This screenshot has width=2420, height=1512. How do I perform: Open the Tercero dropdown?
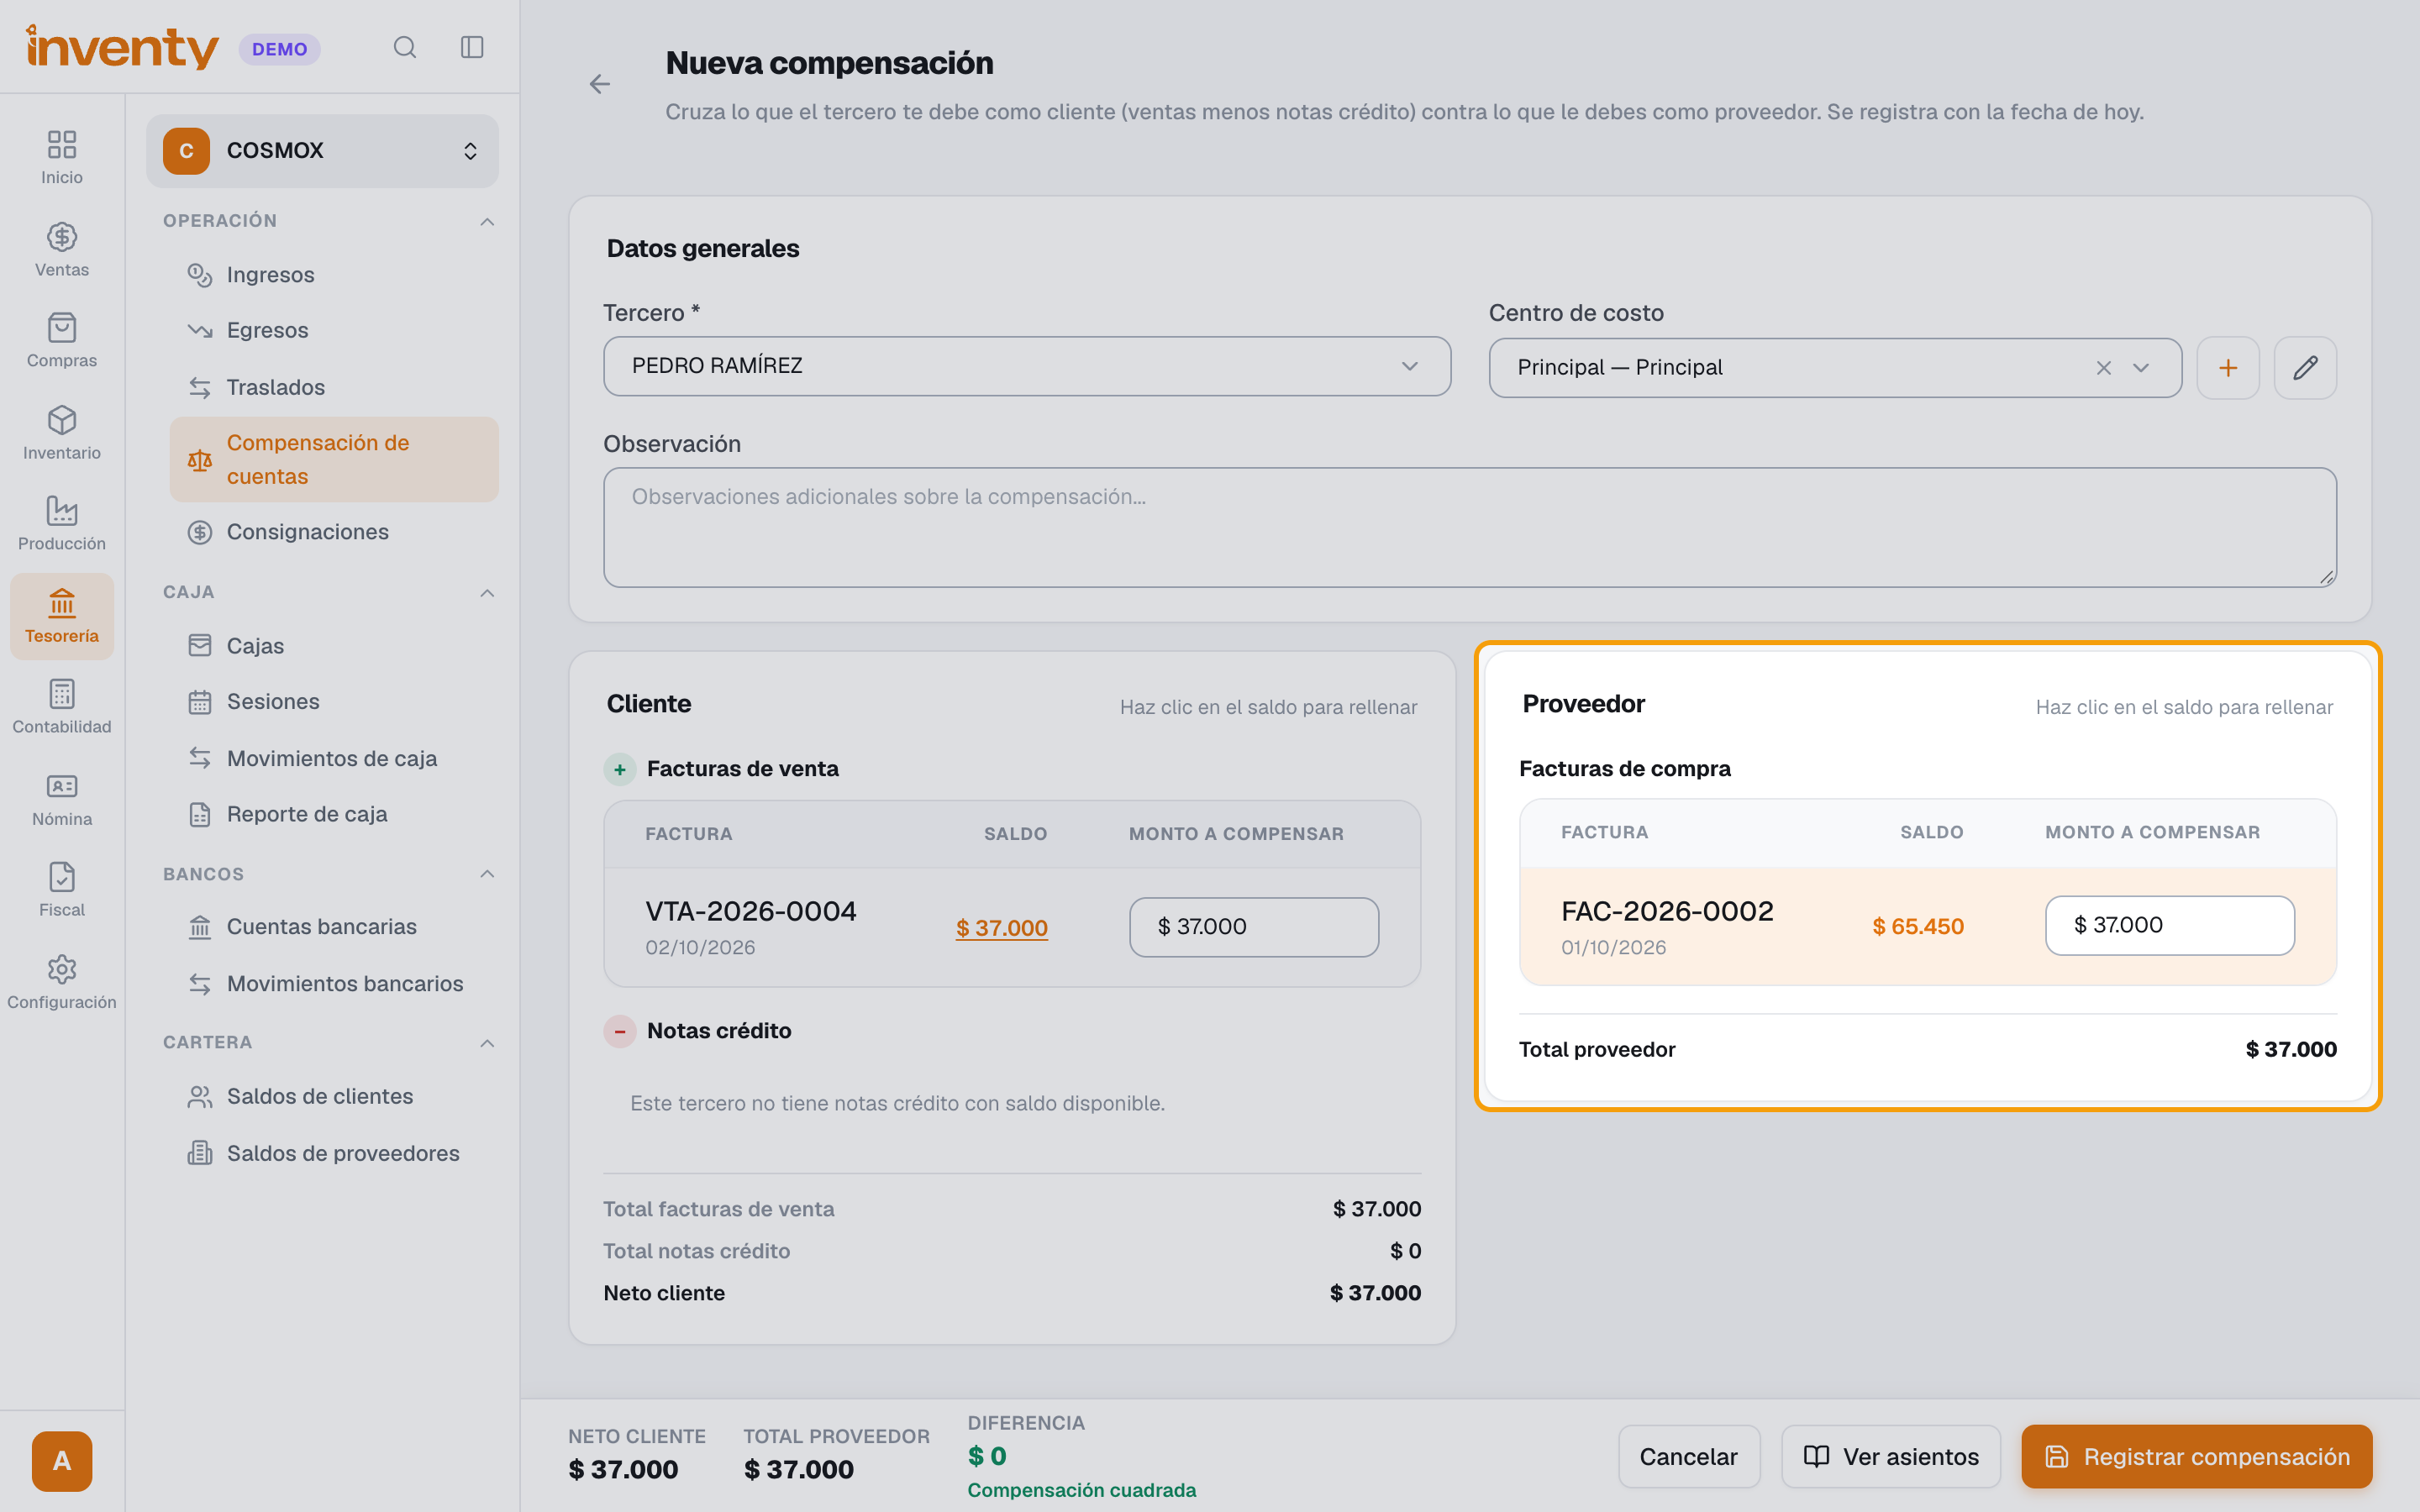coord(1027,366)
